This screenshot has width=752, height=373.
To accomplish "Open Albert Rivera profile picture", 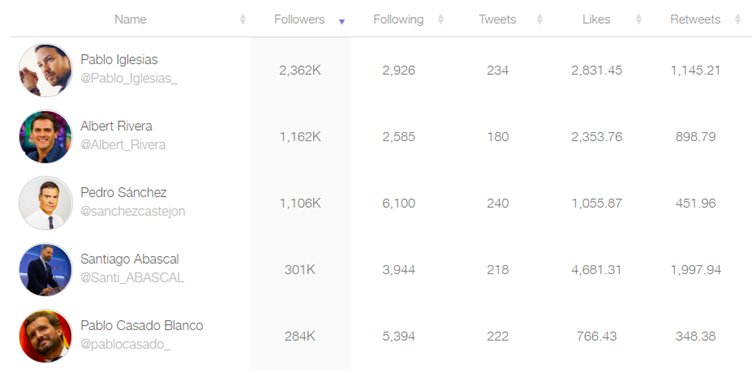I will click(45, 137).
